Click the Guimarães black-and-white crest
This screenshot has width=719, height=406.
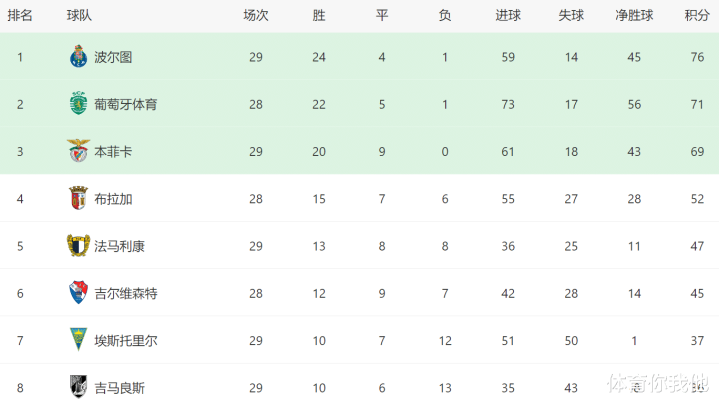tap(78, 386)
